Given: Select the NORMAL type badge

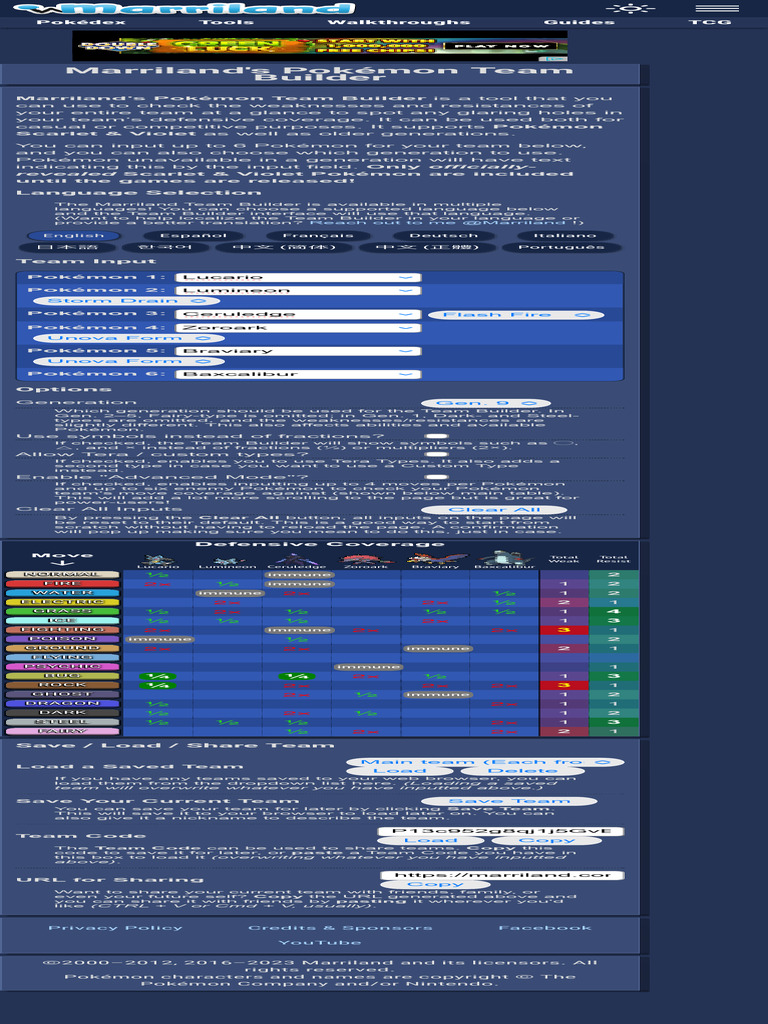Looking at the screenshot, I should click(x=63, y=575).
